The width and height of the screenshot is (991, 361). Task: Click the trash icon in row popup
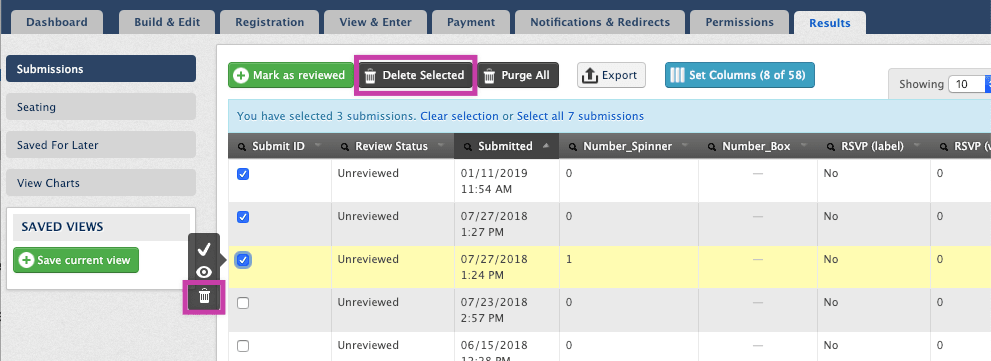click(x=204, y=297)
